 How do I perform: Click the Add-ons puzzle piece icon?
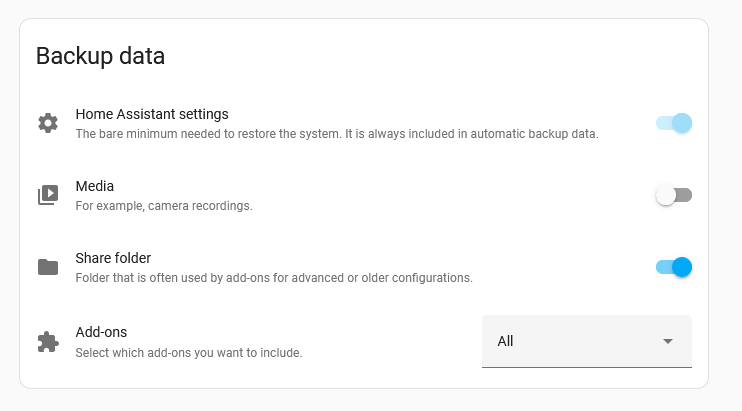[x=48, y=342]
